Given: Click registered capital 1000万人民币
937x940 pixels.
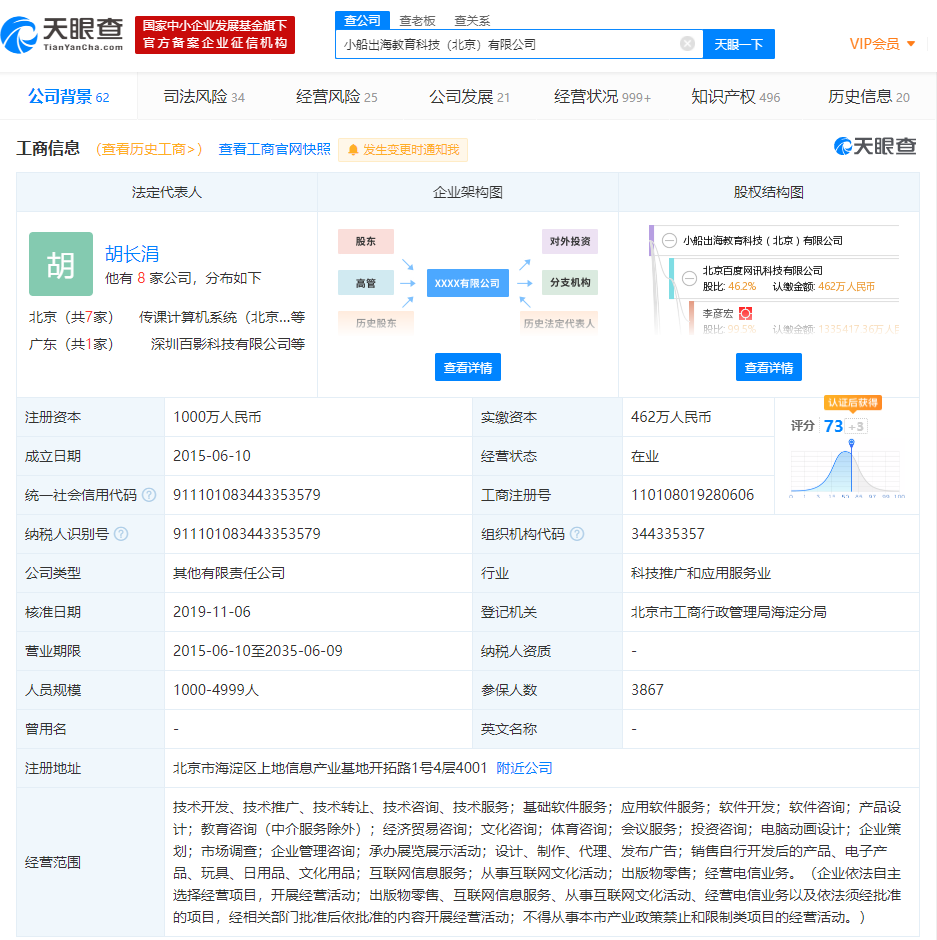Looking at the screenshot, I should (217, 417).
